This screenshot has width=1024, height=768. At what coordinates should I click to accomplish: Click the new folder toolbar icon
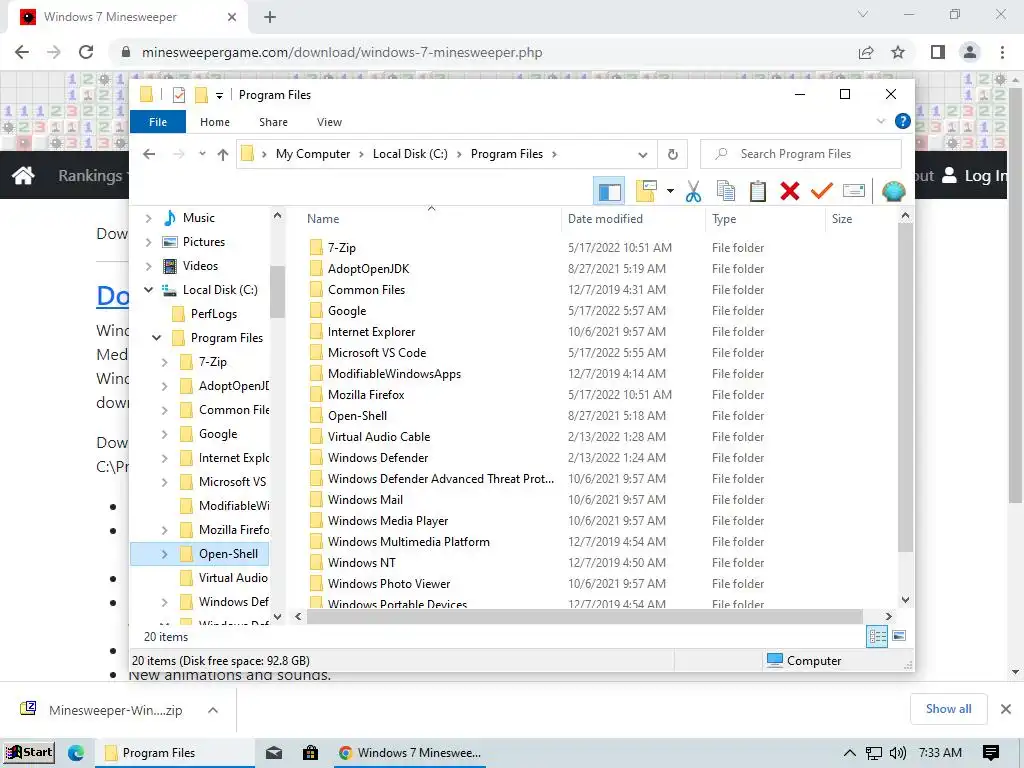click(645, 191)
